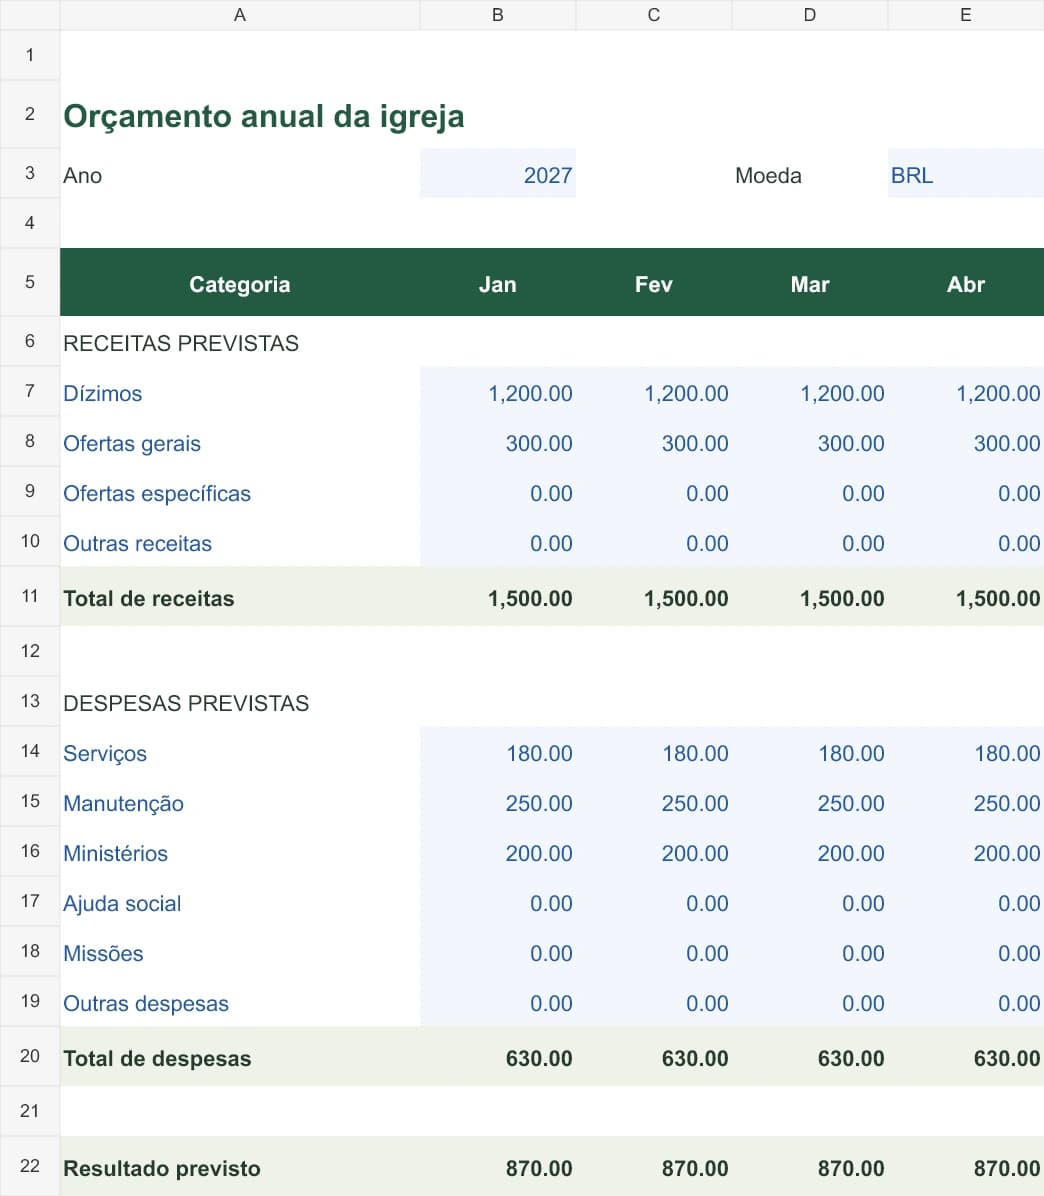Select the 'Total de despesas' label cell
The image size is (1044, 1196).
(x=239, y=1057)
